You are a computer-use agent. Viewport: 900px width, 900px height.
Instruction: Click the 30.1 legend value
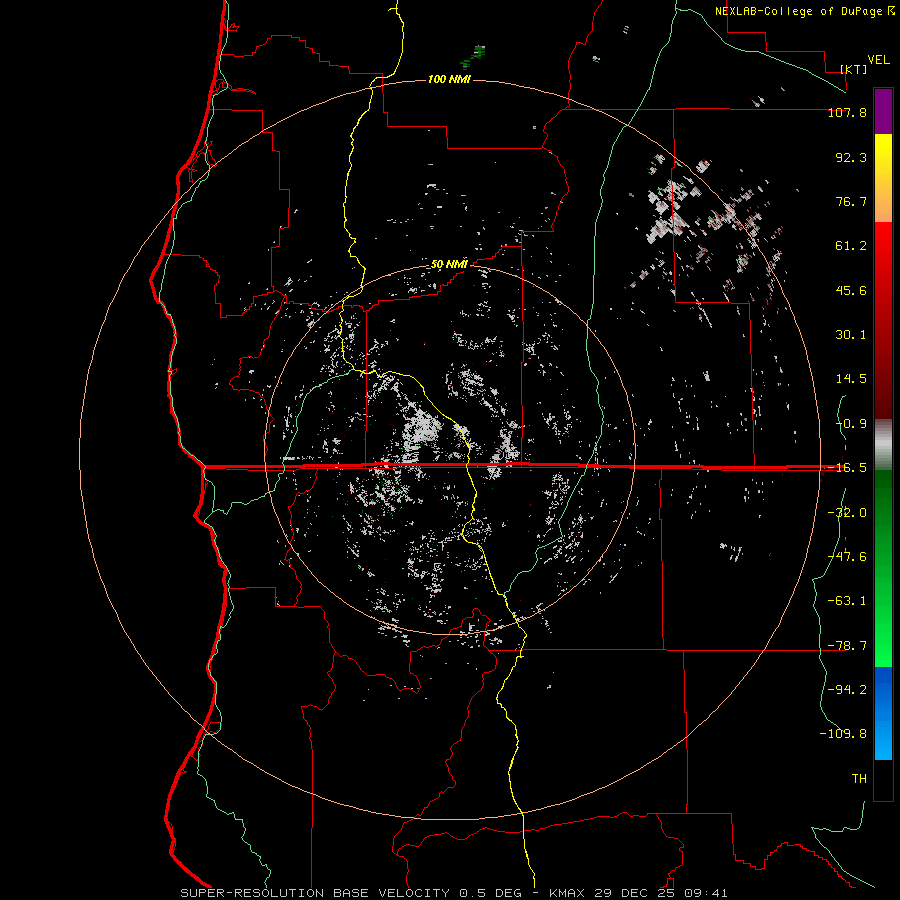coord(851,335)
